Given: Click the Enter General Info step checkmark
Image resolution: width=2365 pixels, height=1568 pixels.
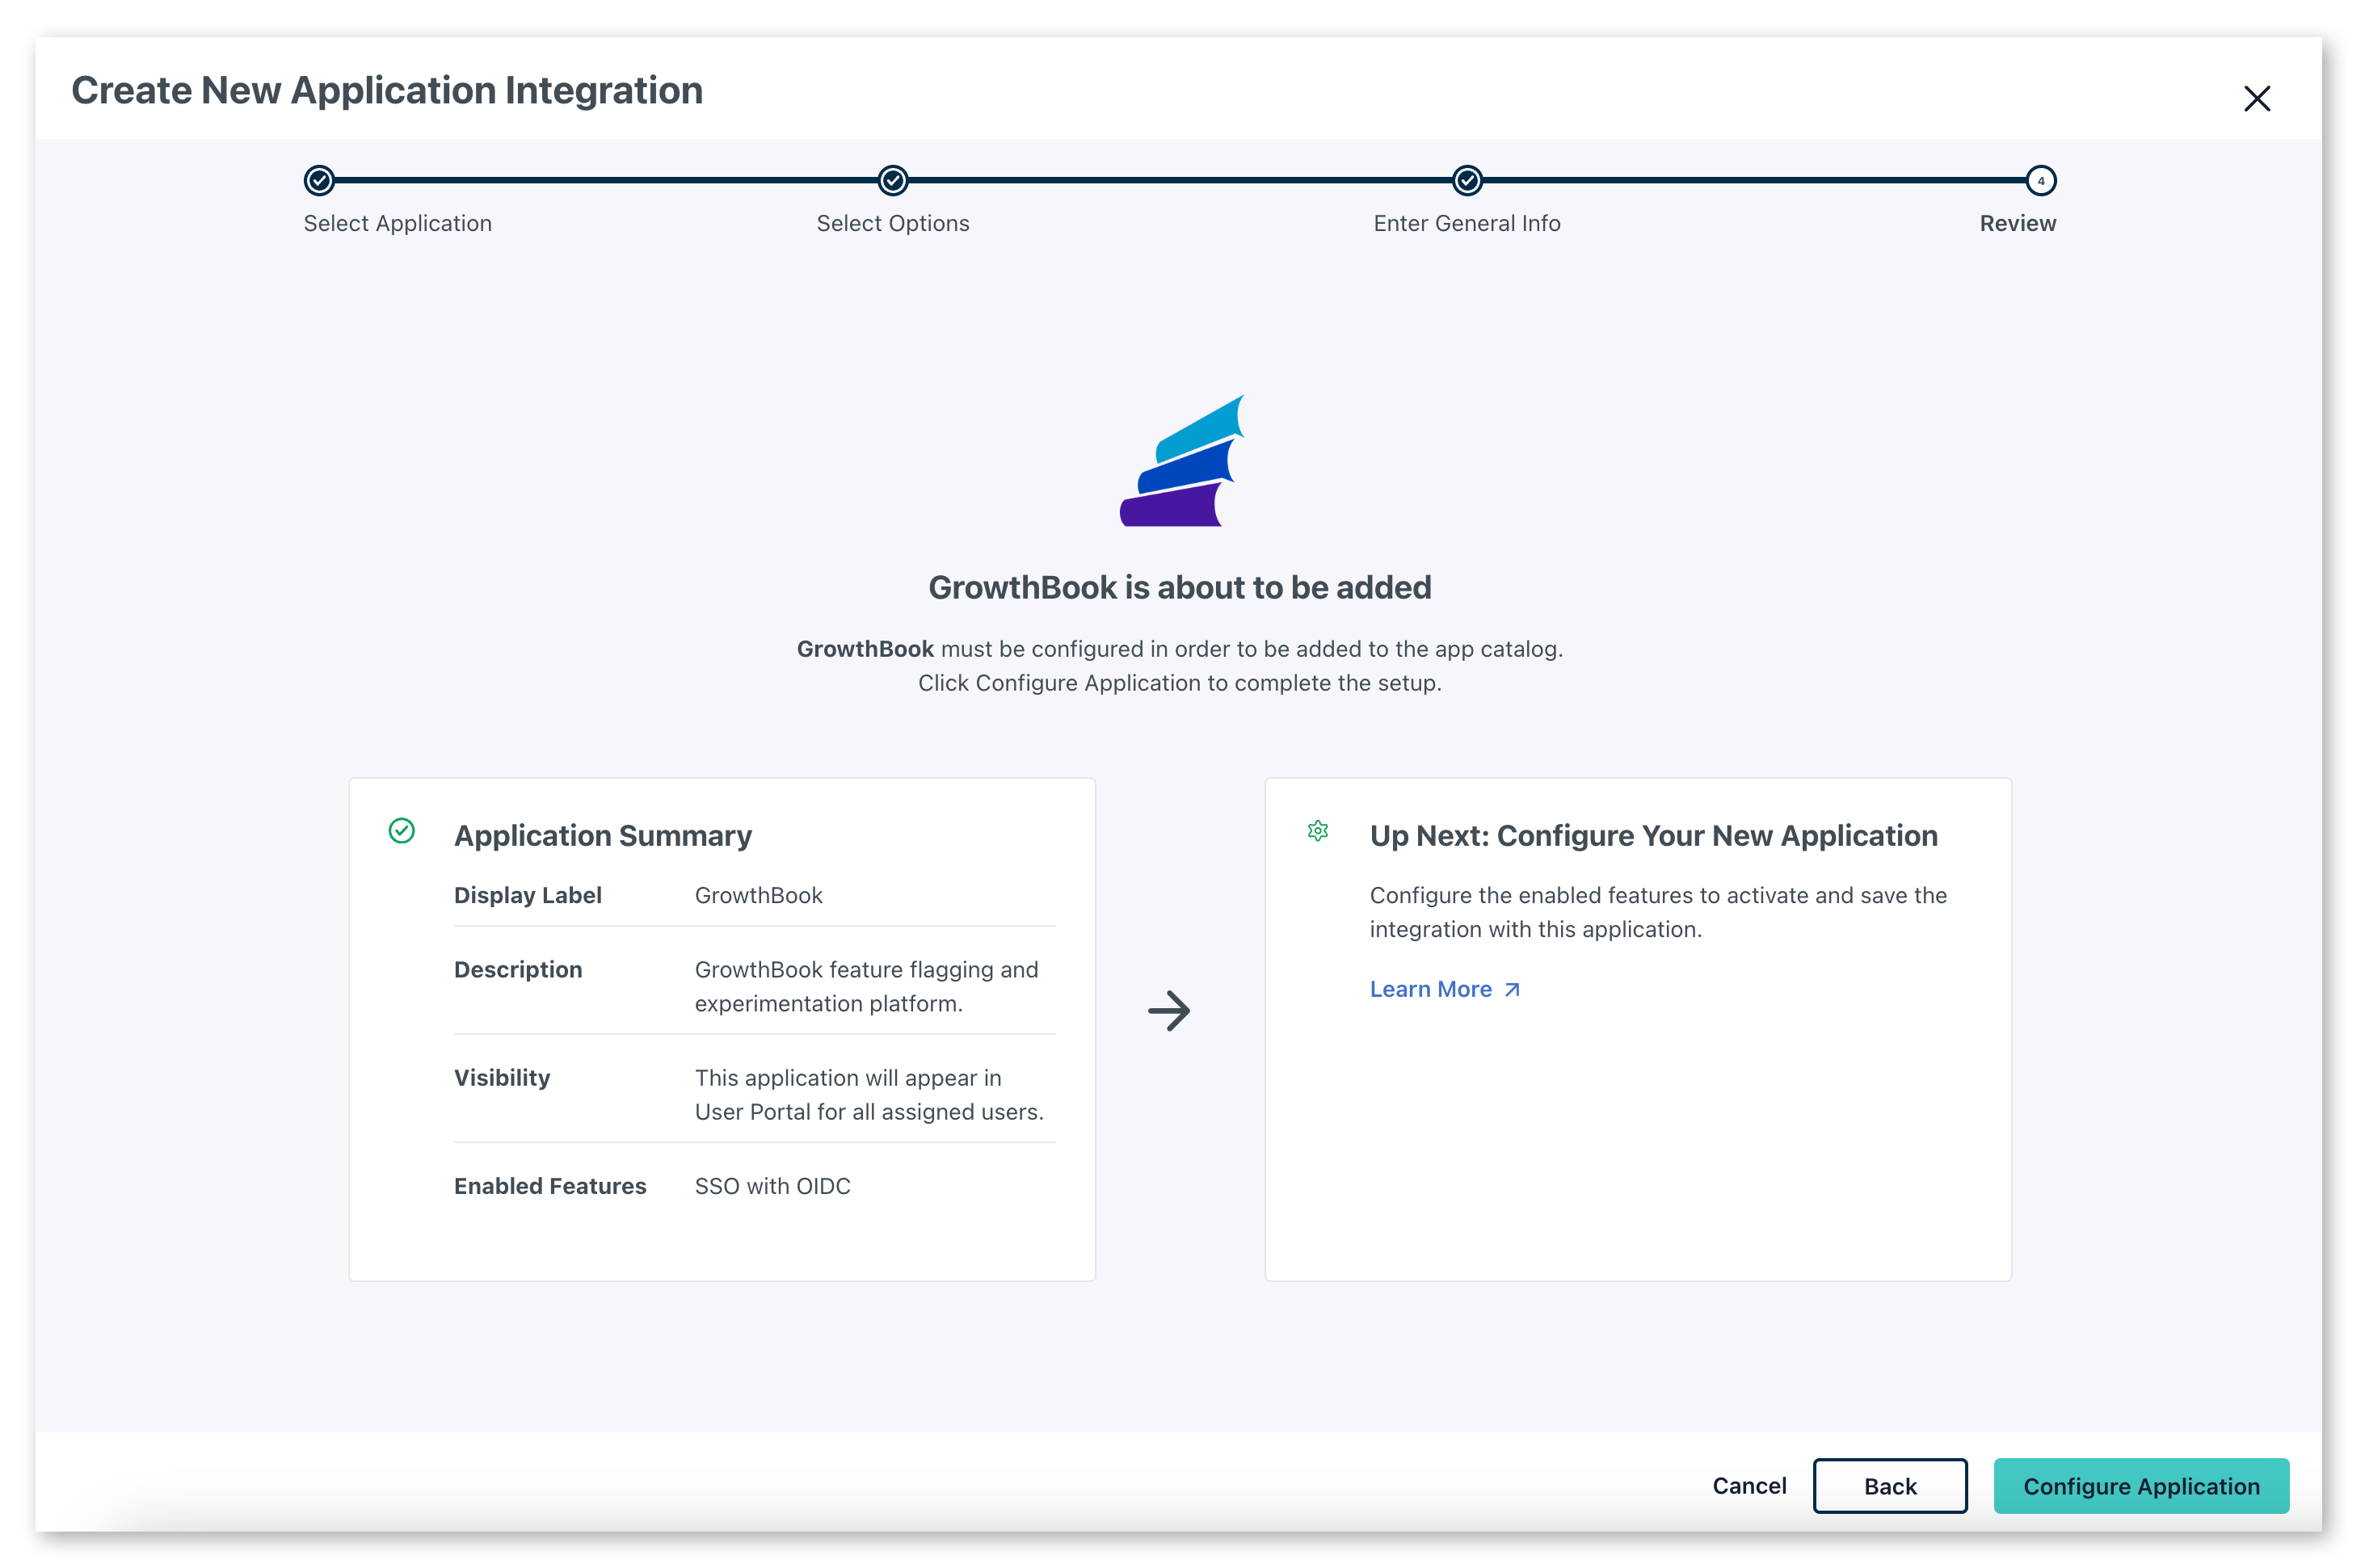Looking at the screenshot, I should [x=1467, y=180].
